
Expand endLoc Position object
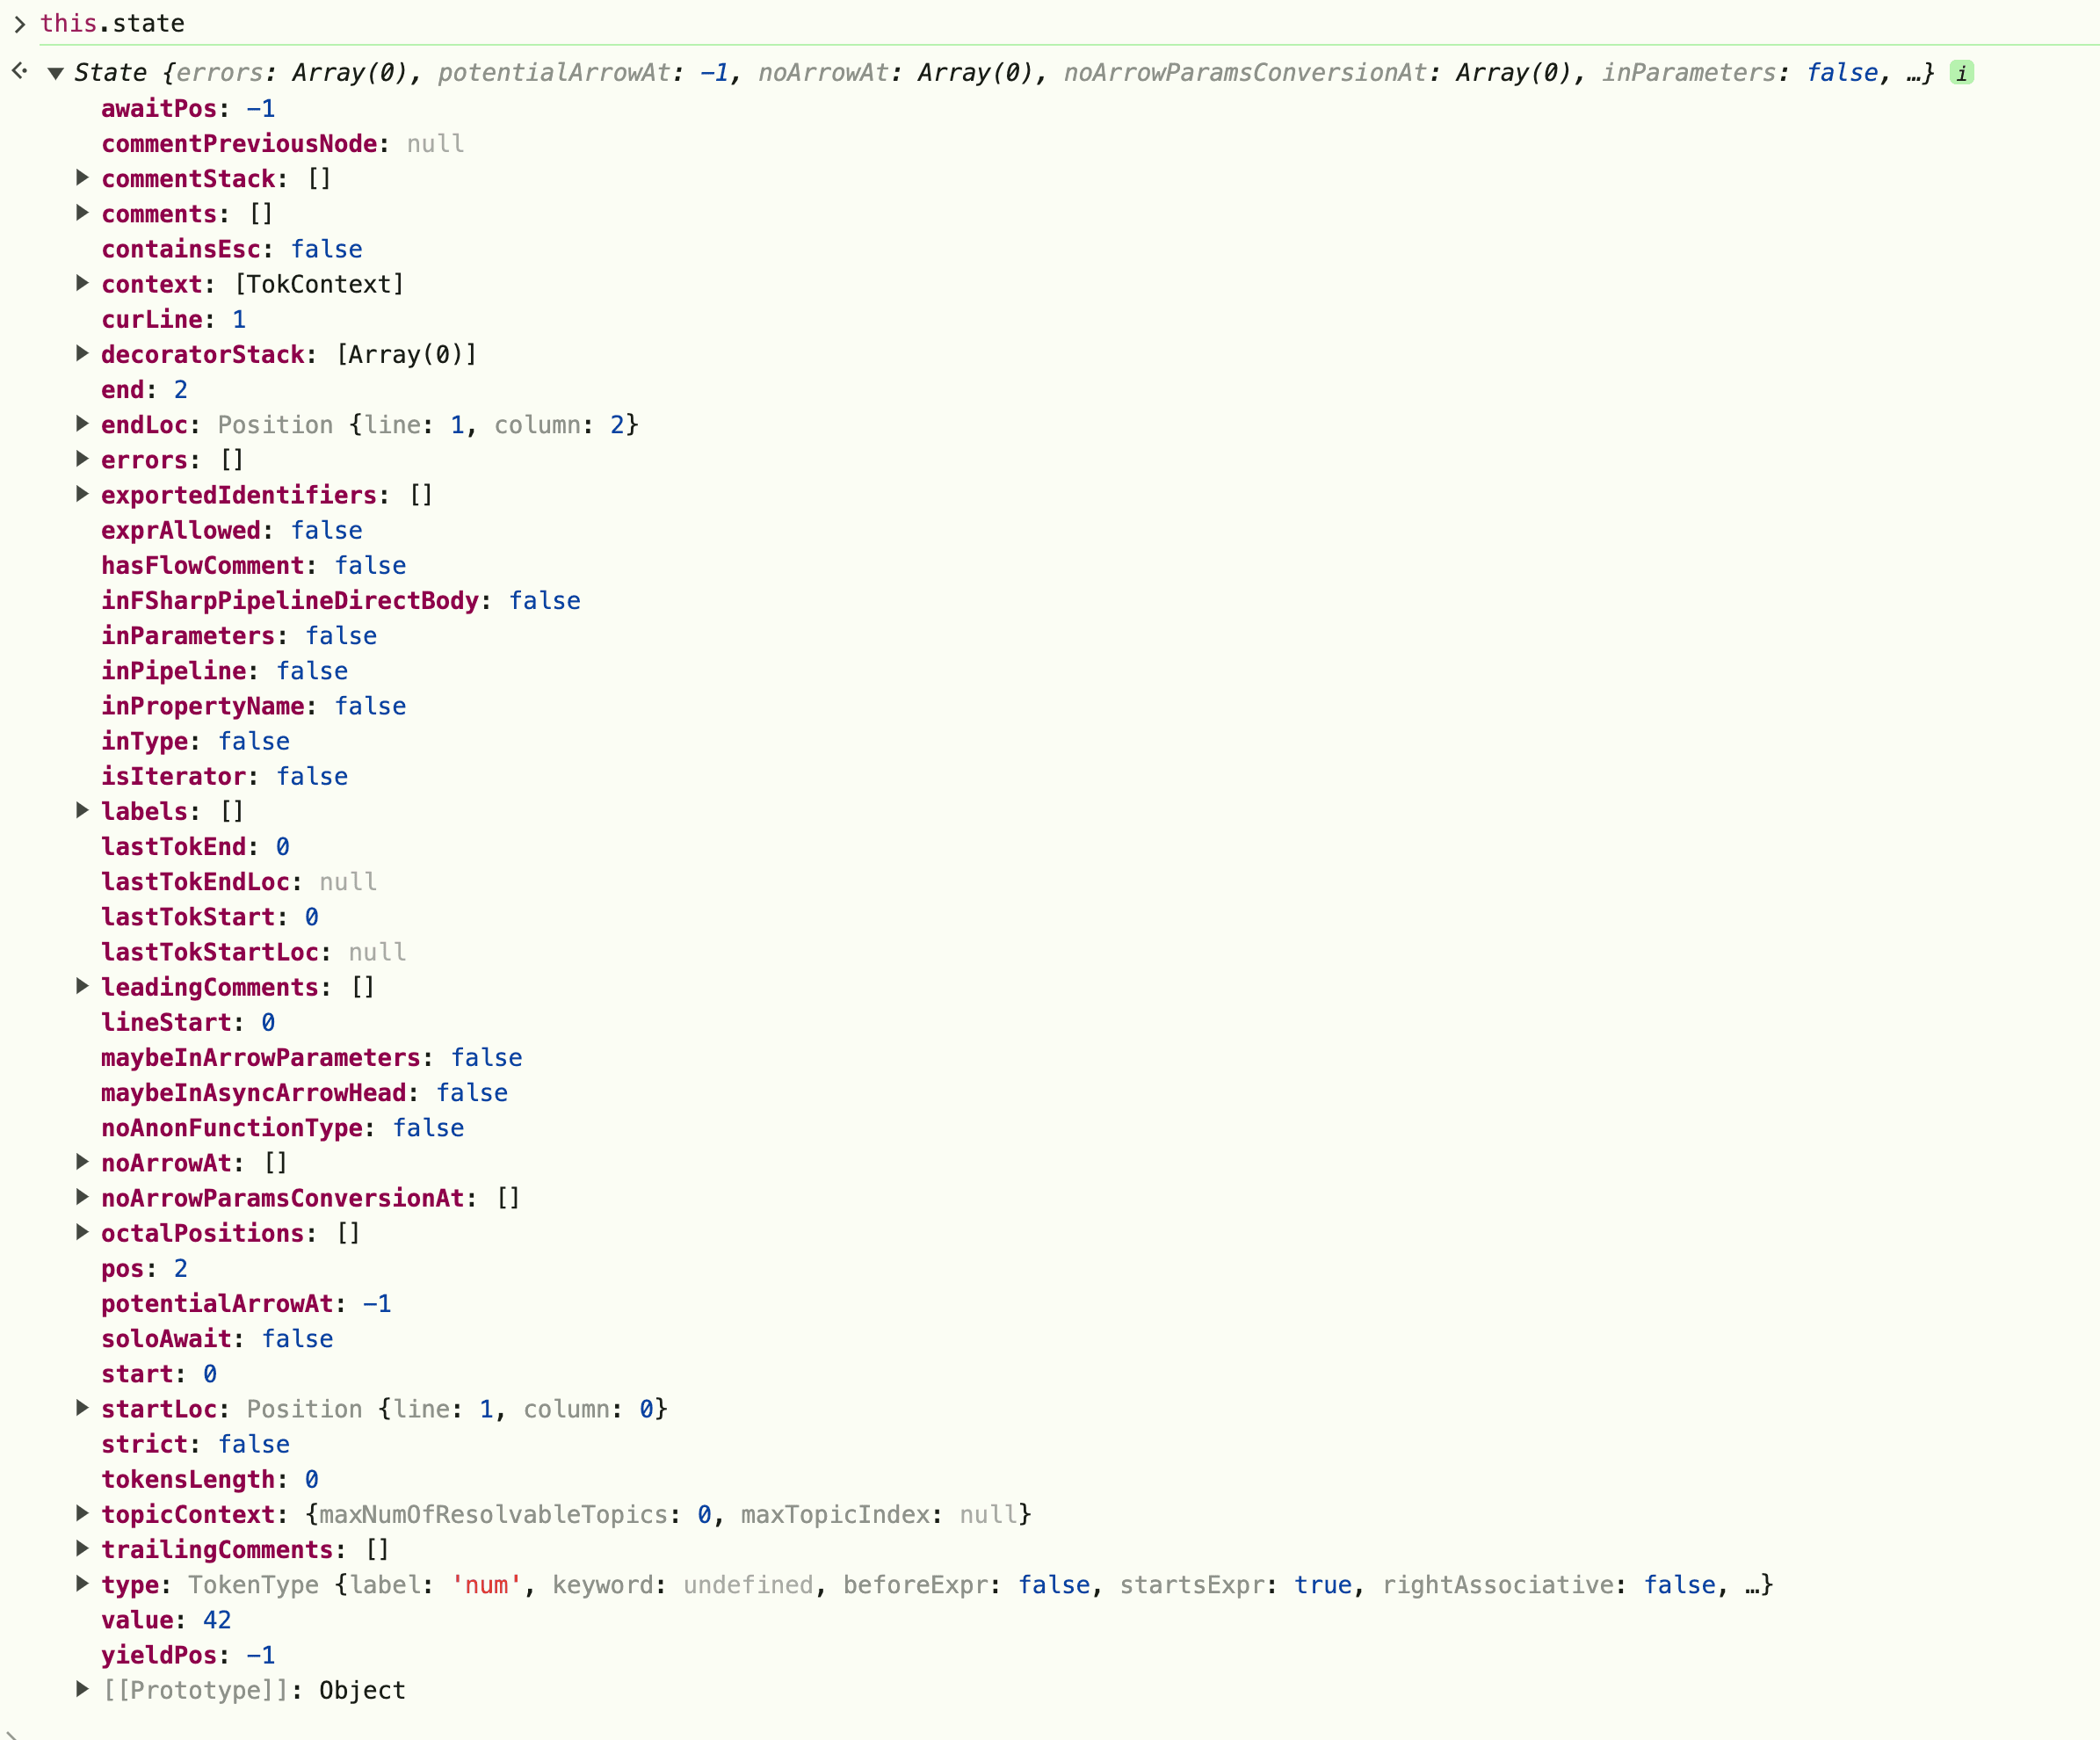coord(83,424)
